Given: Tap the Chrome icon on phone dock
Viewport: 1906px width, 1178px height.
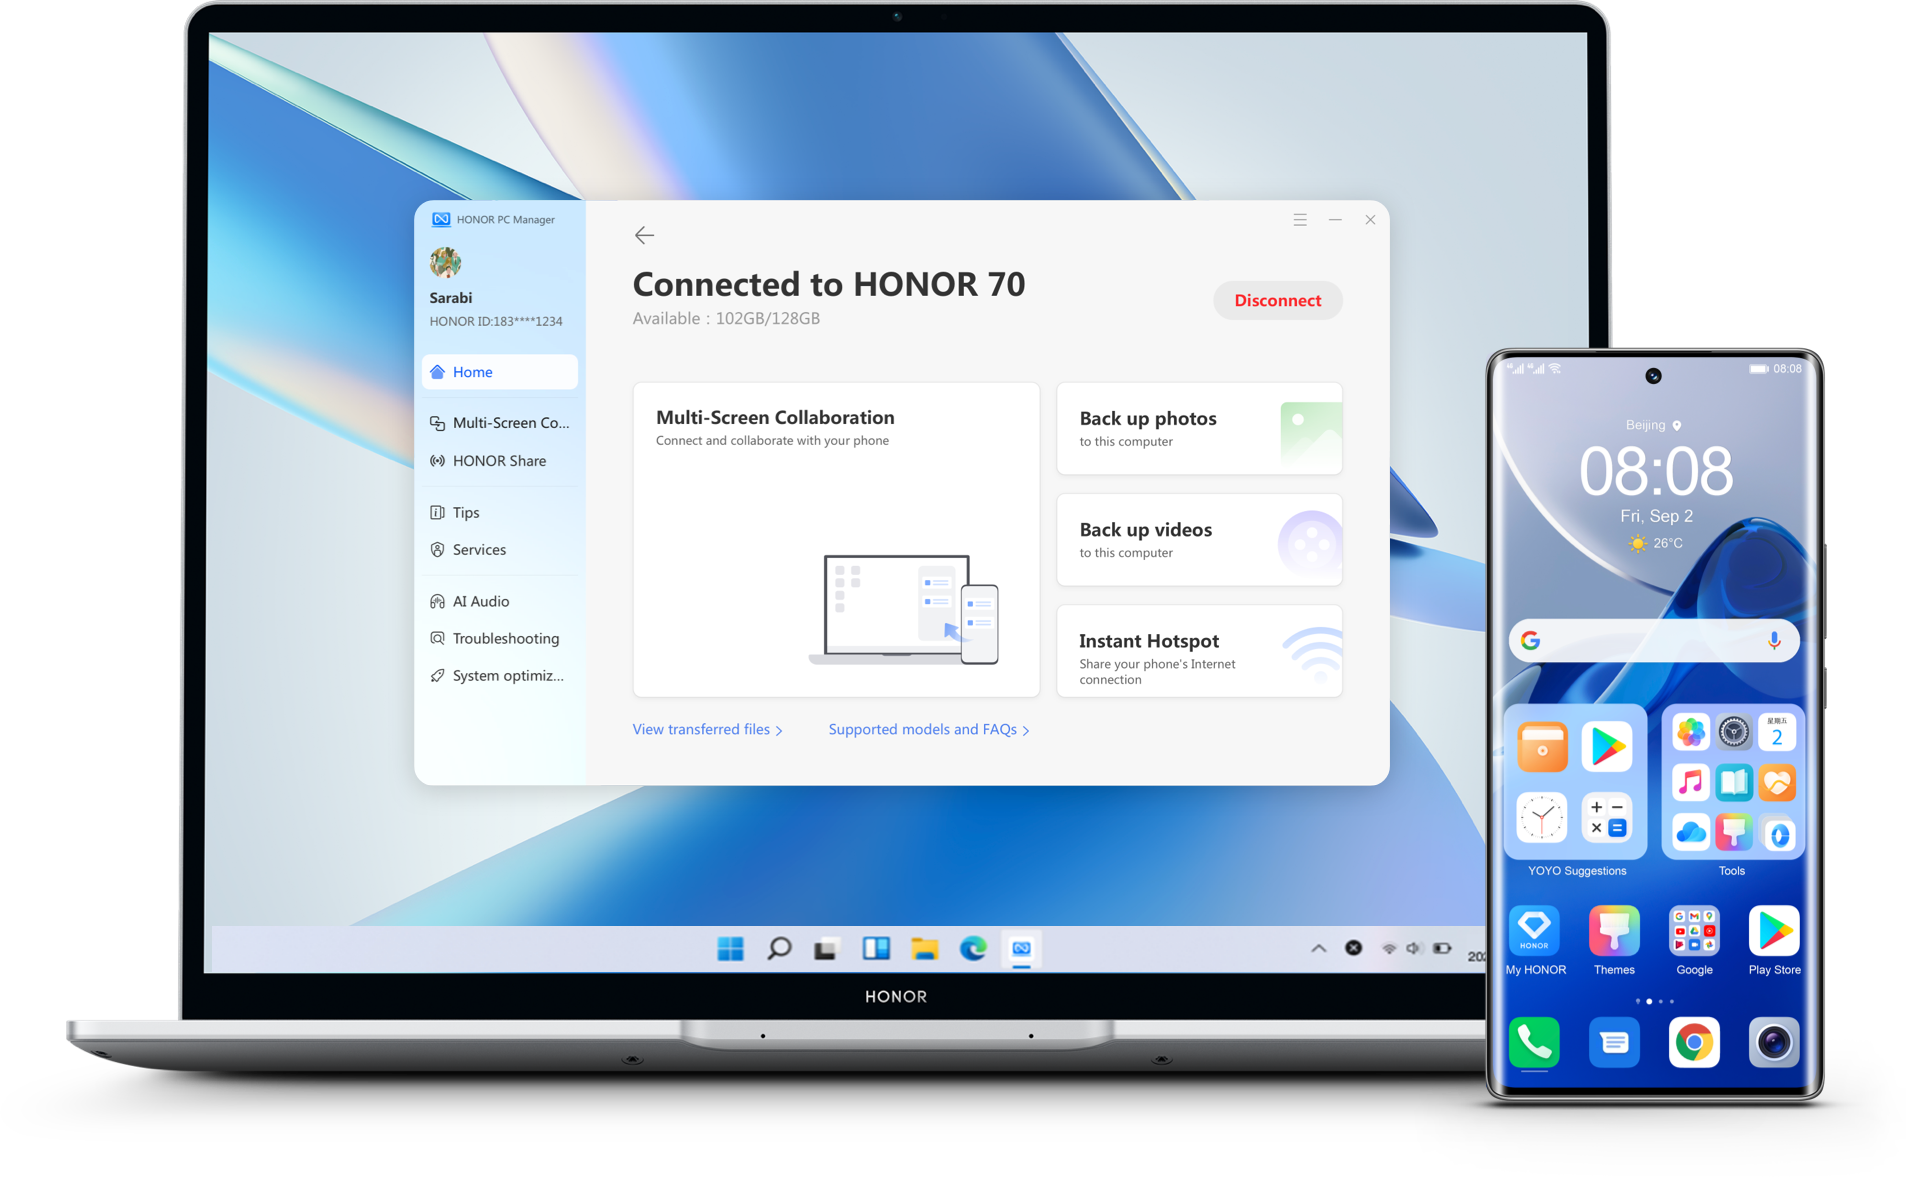Looking at the screenshot, I should [x=1693, y=1043].
